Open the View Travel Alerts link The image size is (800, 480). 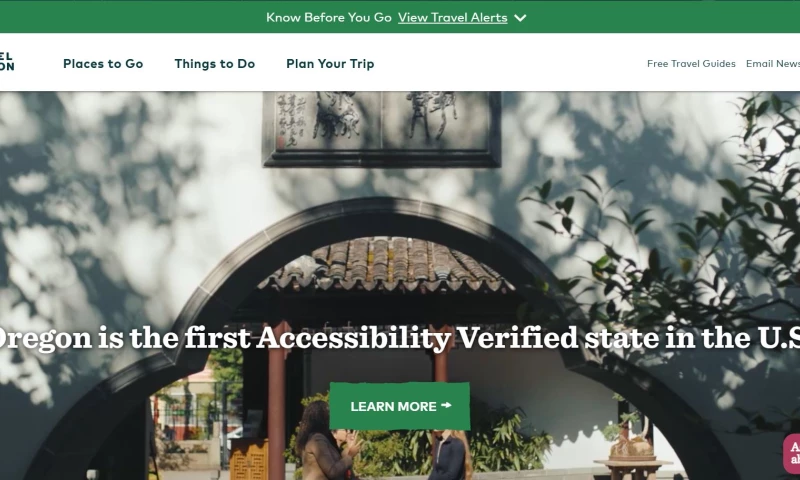click(x=453, y=17)
